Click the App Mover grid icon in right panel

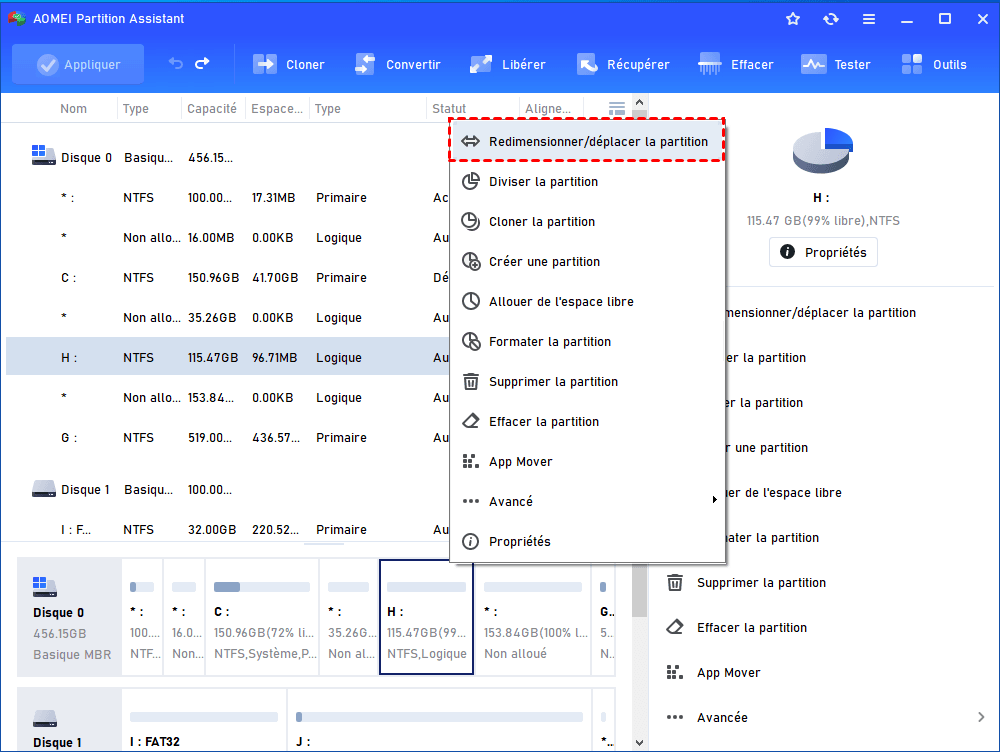pos(675,673)
